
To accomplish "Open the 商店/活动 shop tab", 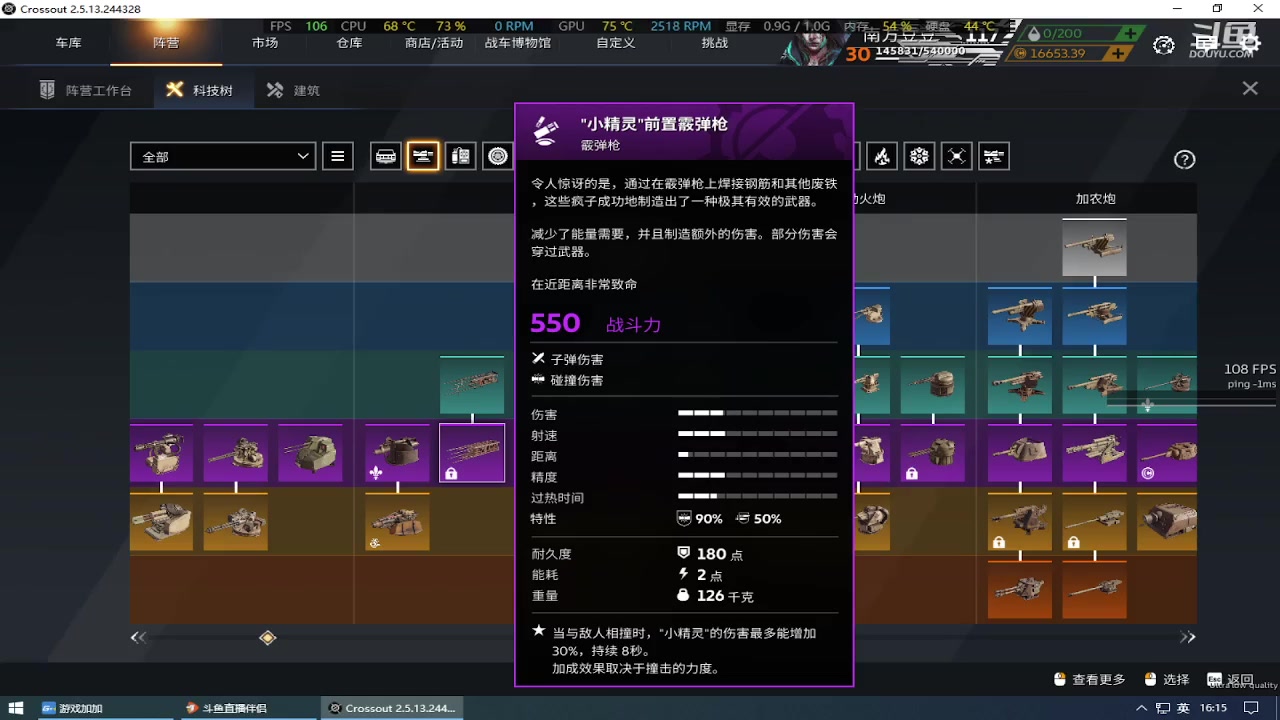I will 434,43.
